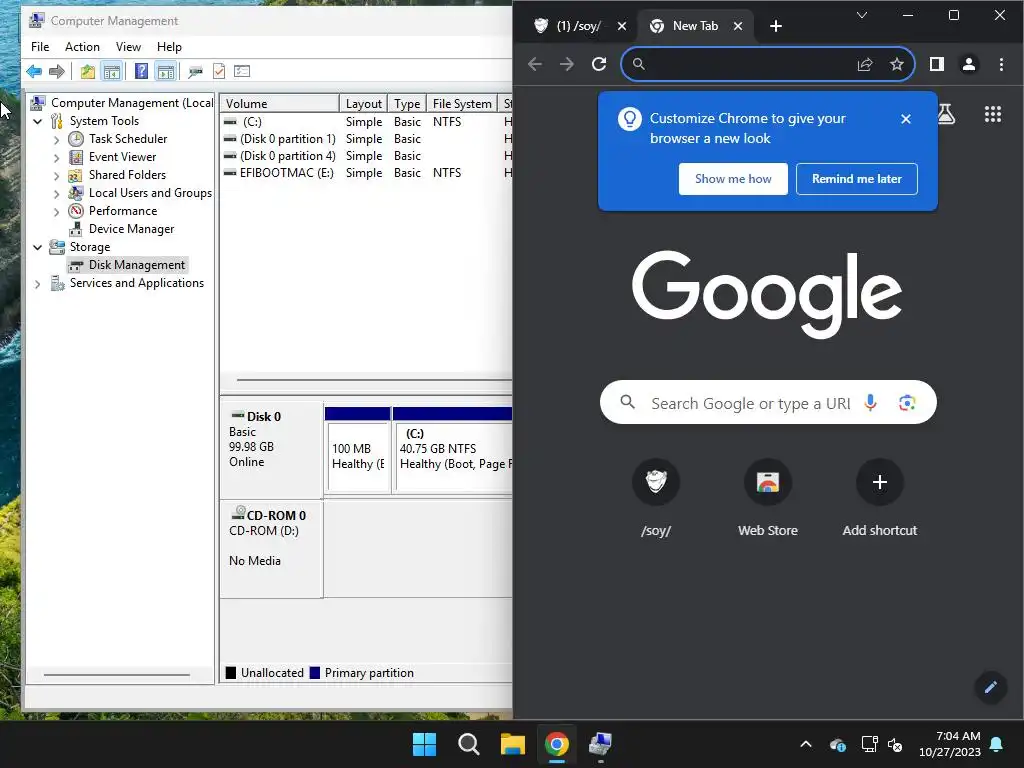Open the /soy/ shortcut tile
The height and width of the screenshot is (768, 1024).
click(656, 498)
